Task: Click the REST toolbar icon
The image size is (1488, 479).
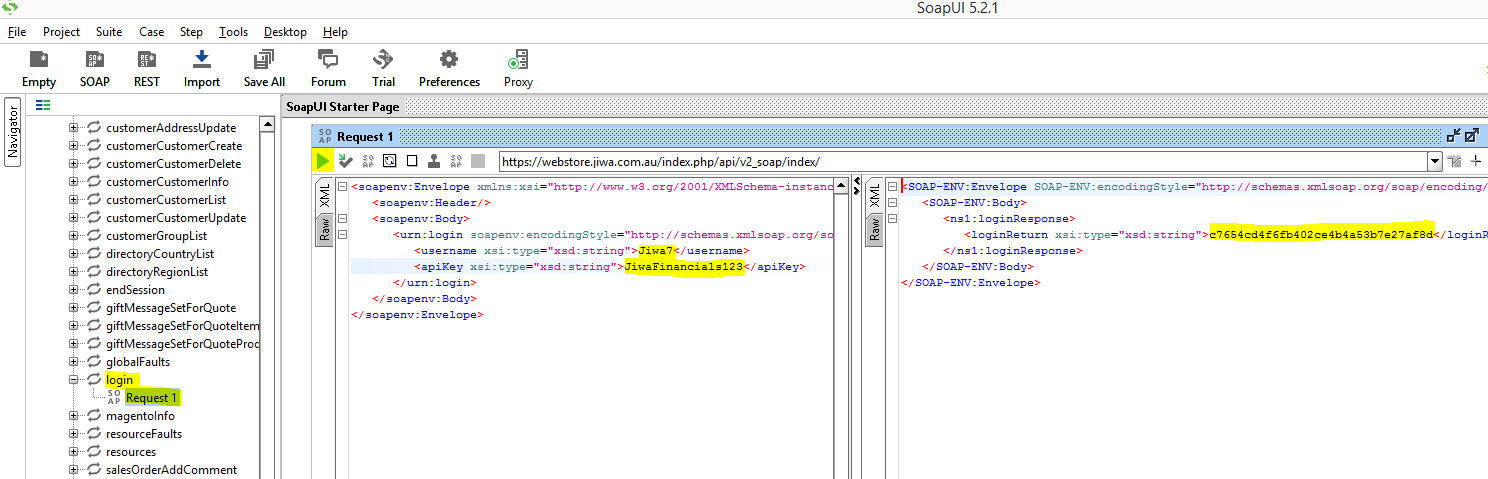Action: coord(147,67)
